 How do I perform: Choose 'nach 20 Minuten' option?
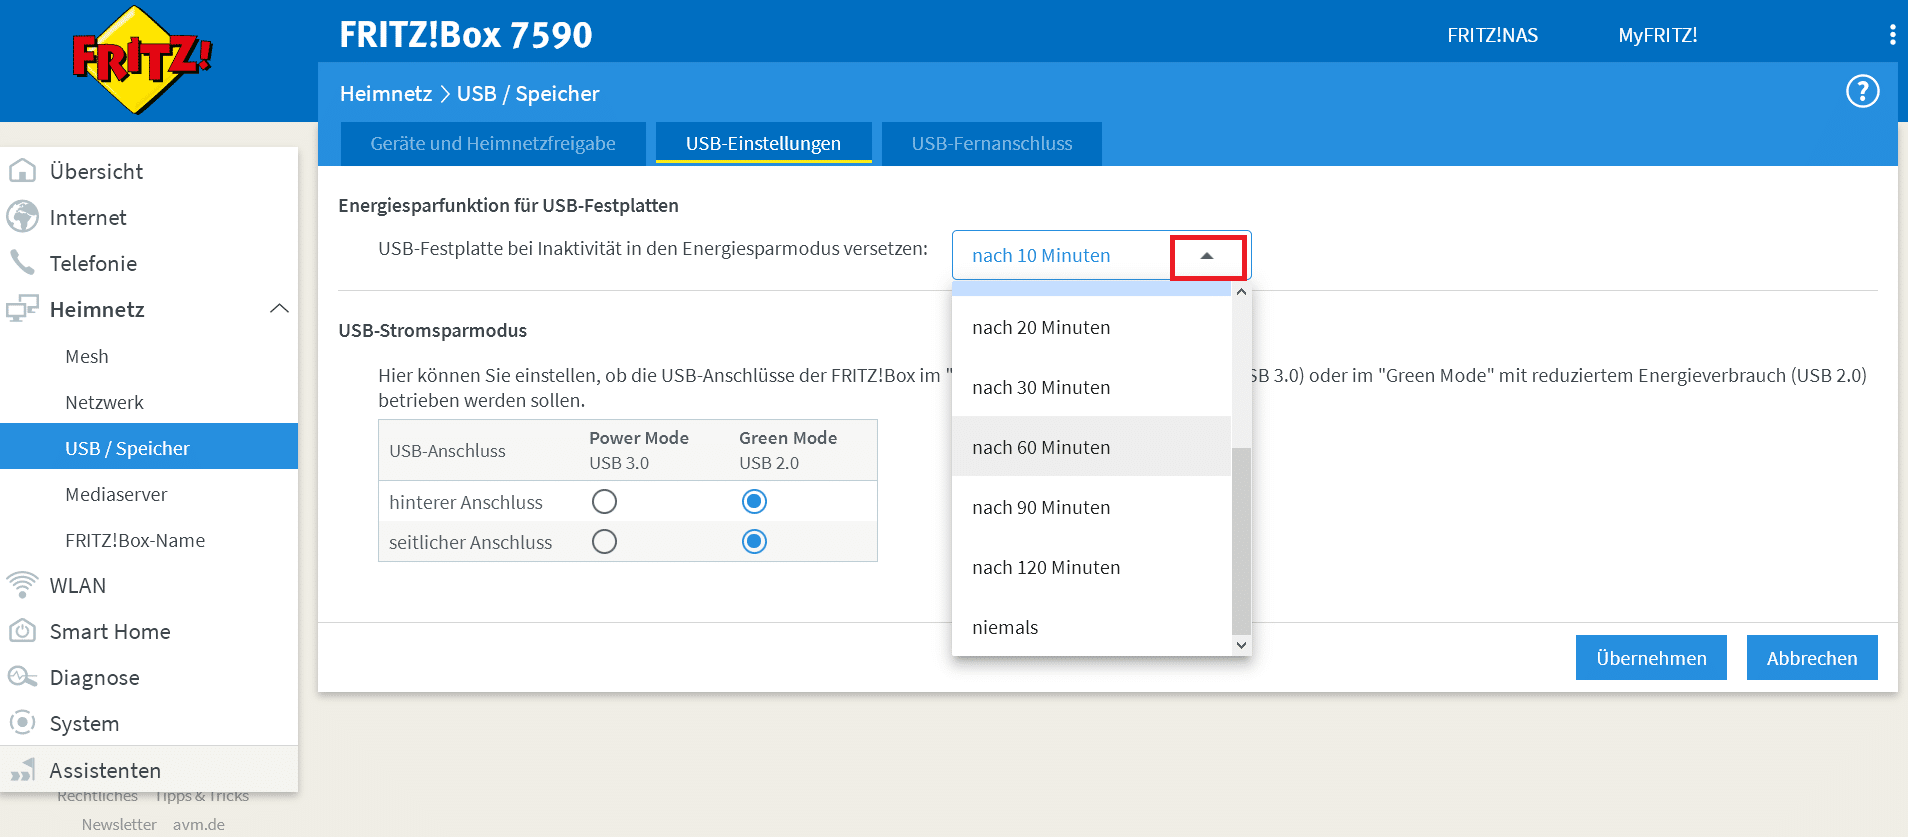(1091, 327)
